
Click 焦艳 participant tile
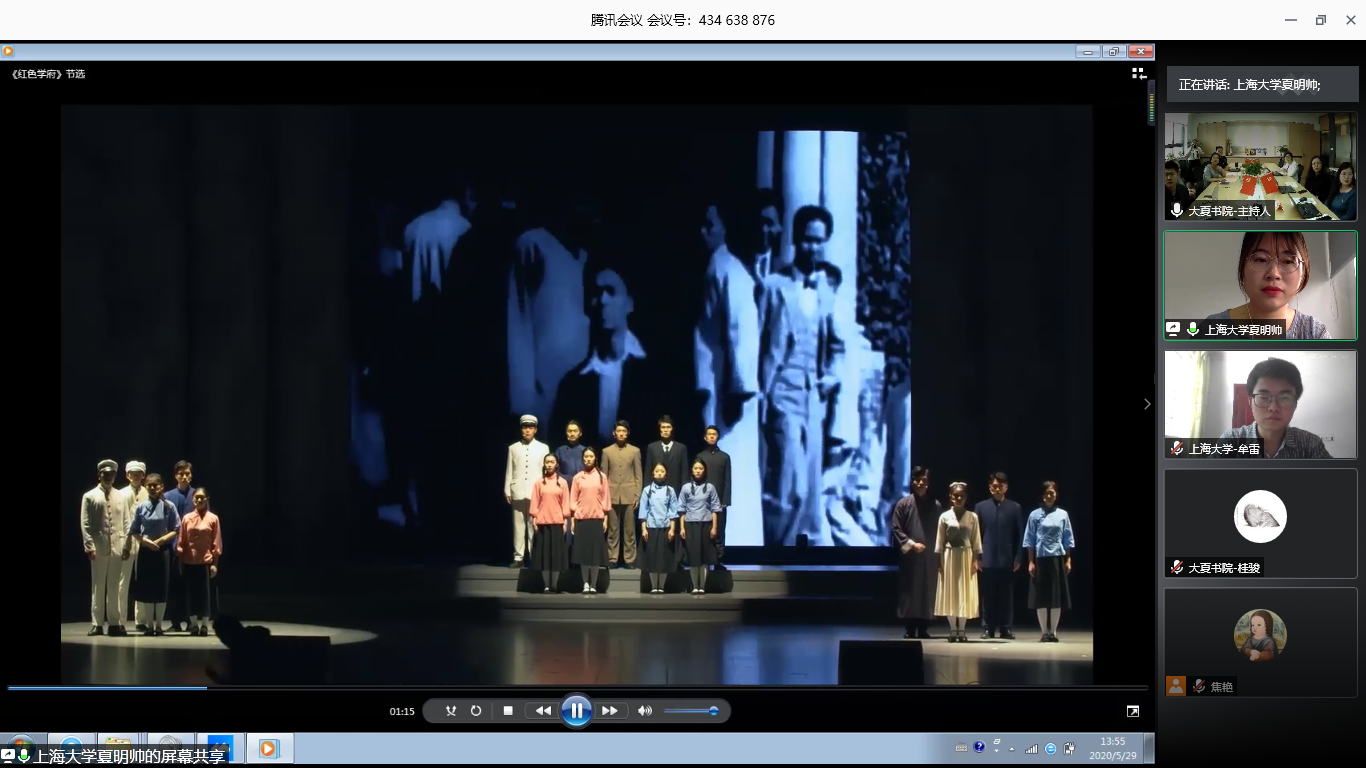1260,641
